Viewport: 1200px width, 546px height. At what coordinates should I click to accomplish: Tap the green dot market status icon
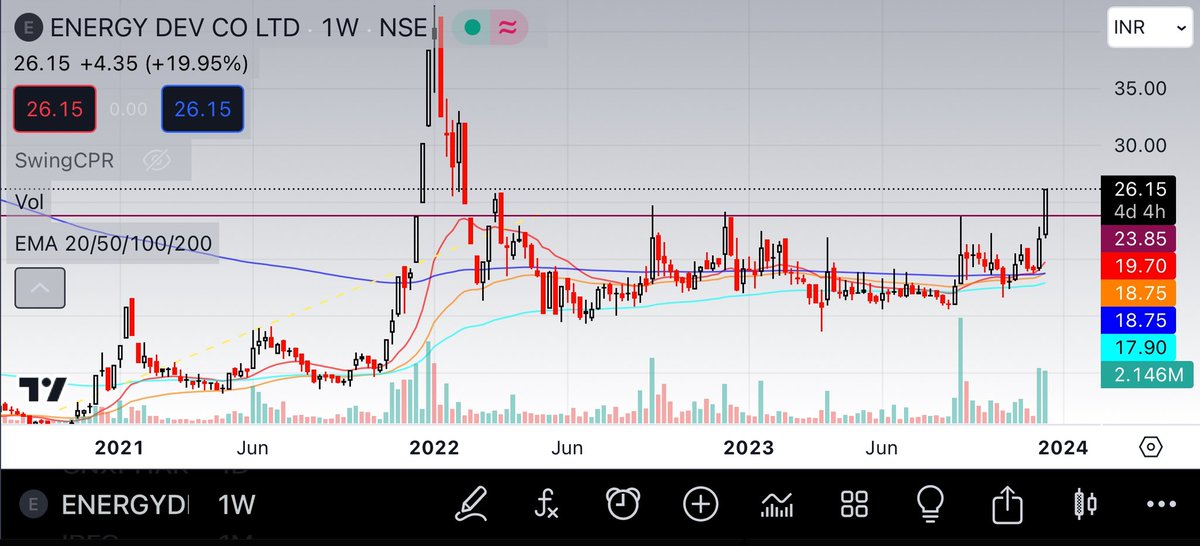point(473,29)
